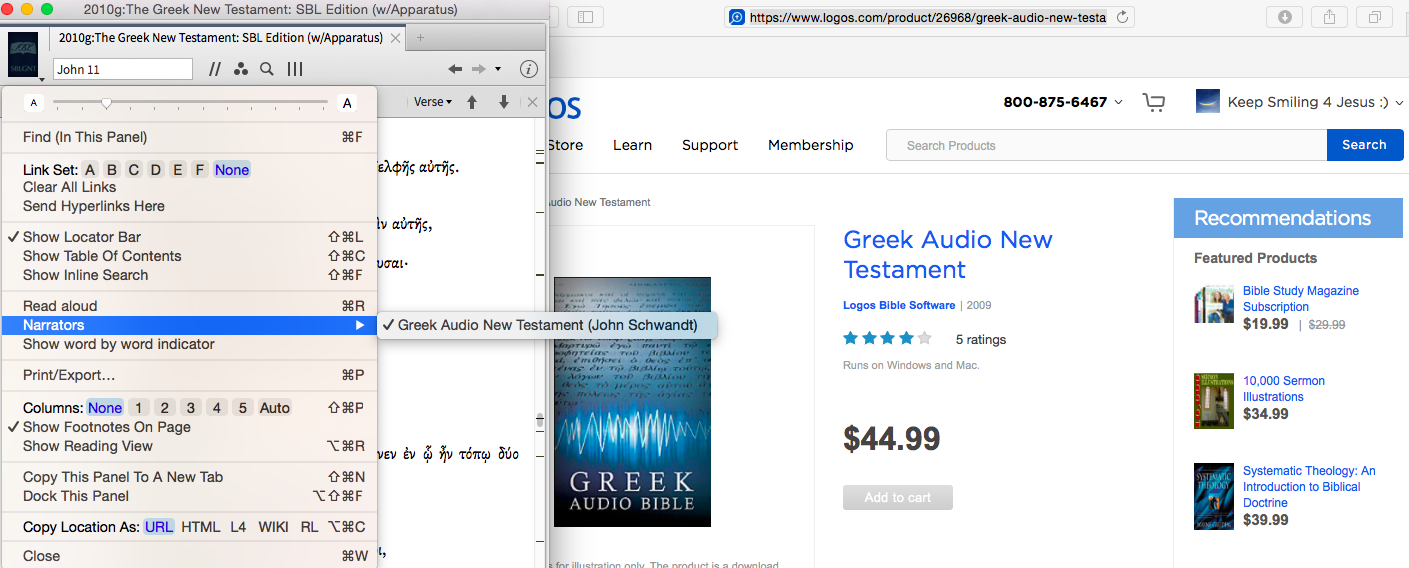1409x568 pixels.
Task: Click the parallel resources icon in the Logos toolbar
Action: 215,69
